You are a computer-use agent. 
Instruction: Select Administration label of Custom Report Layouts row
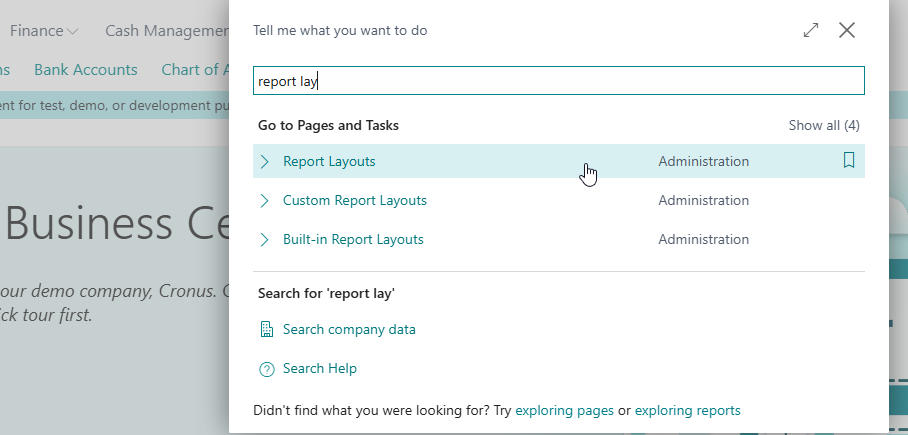tap(704, 200)
